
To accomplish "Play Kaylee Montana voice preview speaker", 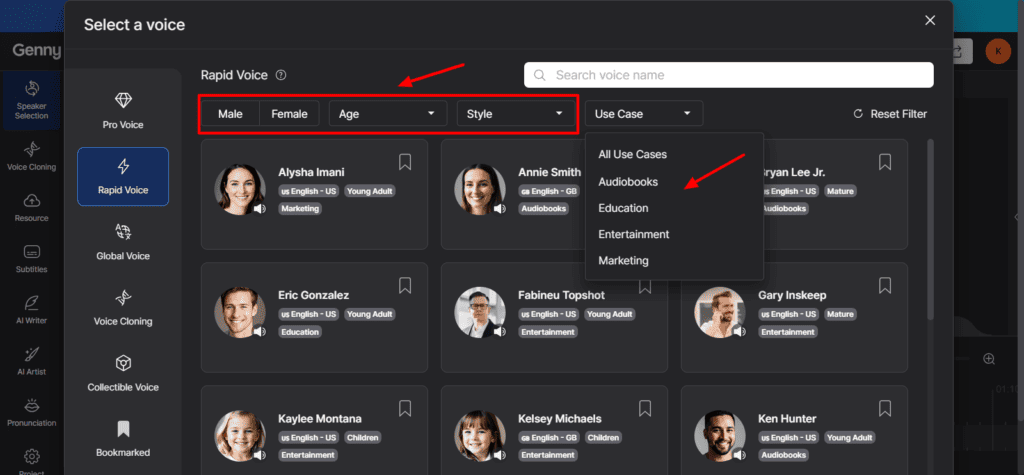I will 260,455.
